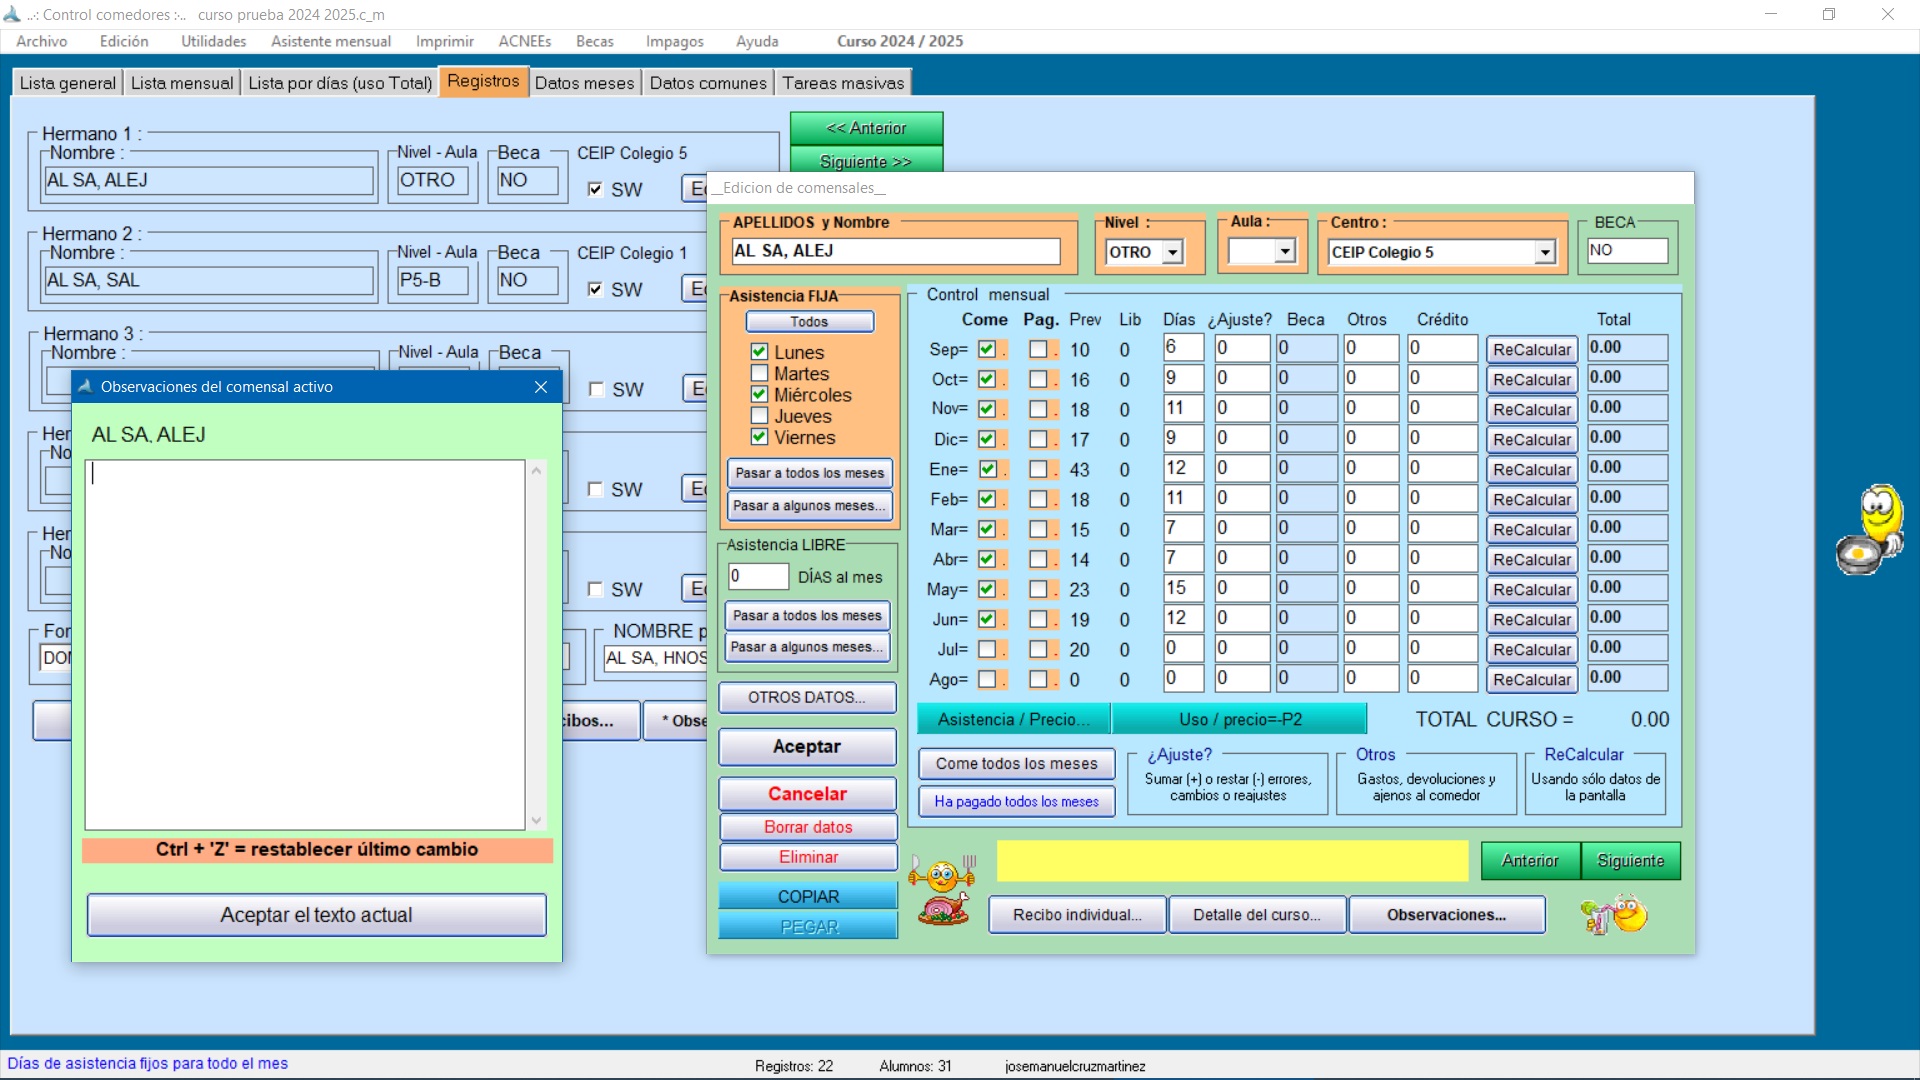Click the scroll-down arrow in observations text box
Image resolution: width=1920 pixels, height=1080 pixels.
[x=537, y=820]
